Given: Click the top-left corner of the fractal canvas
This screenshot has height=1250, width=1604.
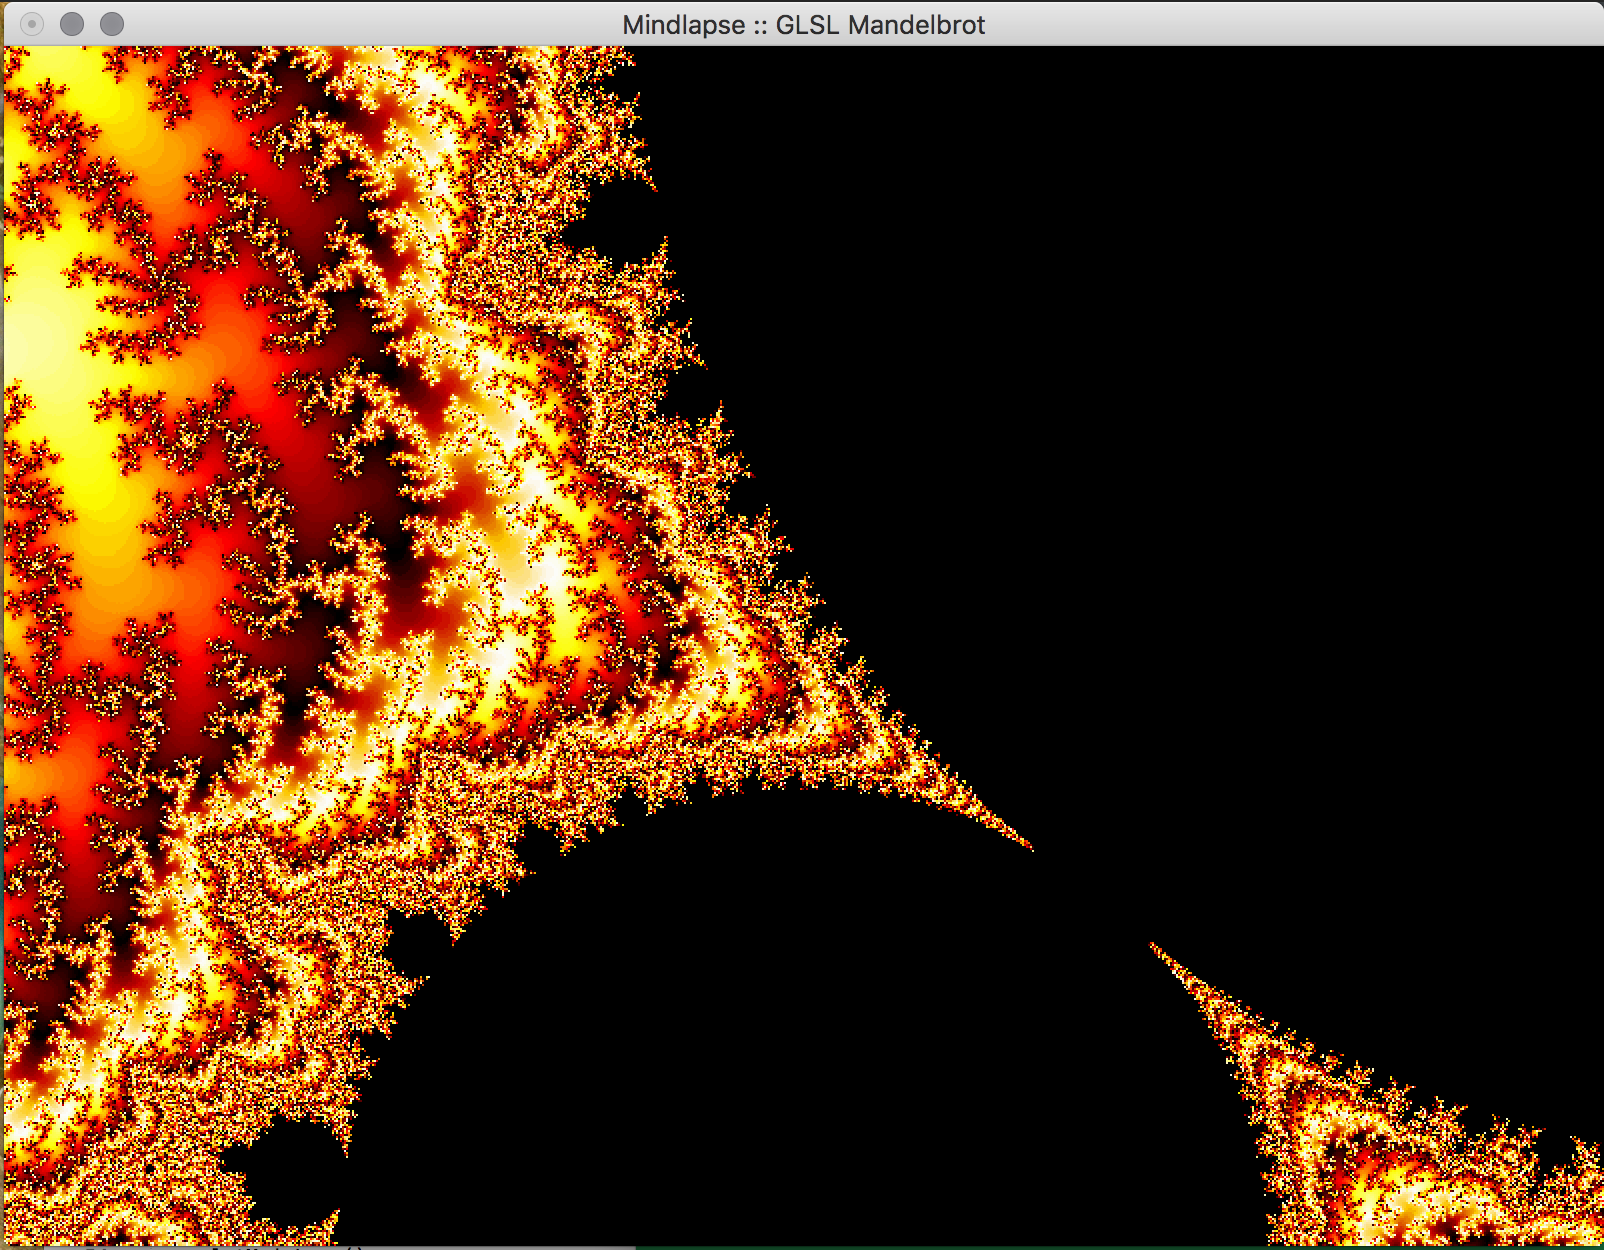Looking at the screenshot, I should click(12, 54).
